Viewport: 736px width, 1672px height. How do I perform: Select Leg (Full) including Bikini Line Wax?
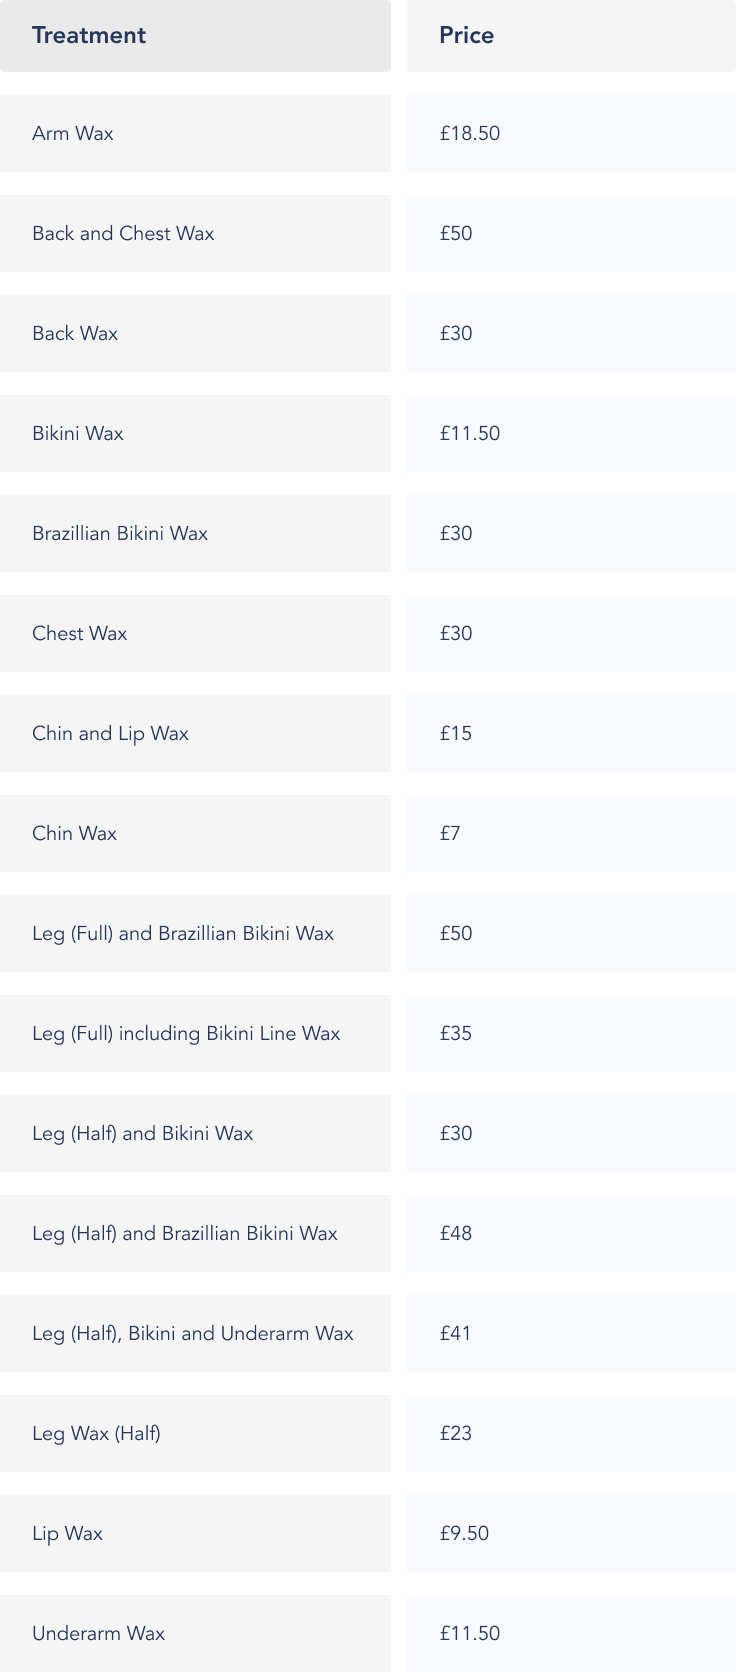[186, 1033]
